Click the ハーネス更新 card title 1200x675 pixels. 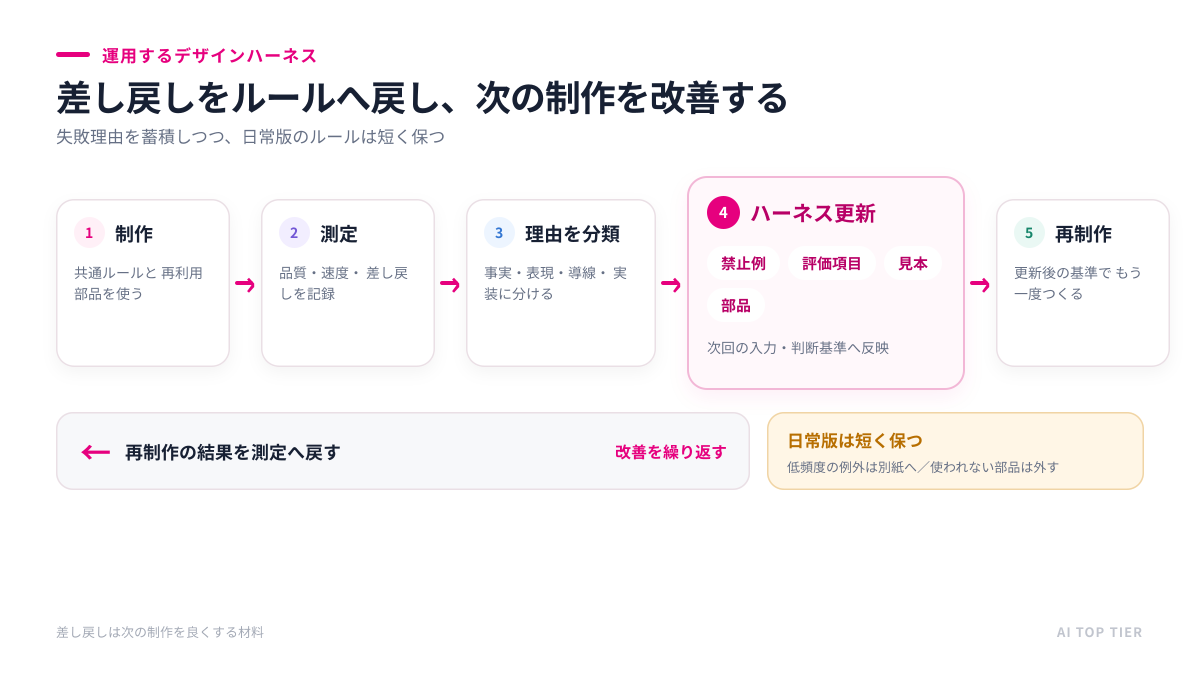pos(813,213)
